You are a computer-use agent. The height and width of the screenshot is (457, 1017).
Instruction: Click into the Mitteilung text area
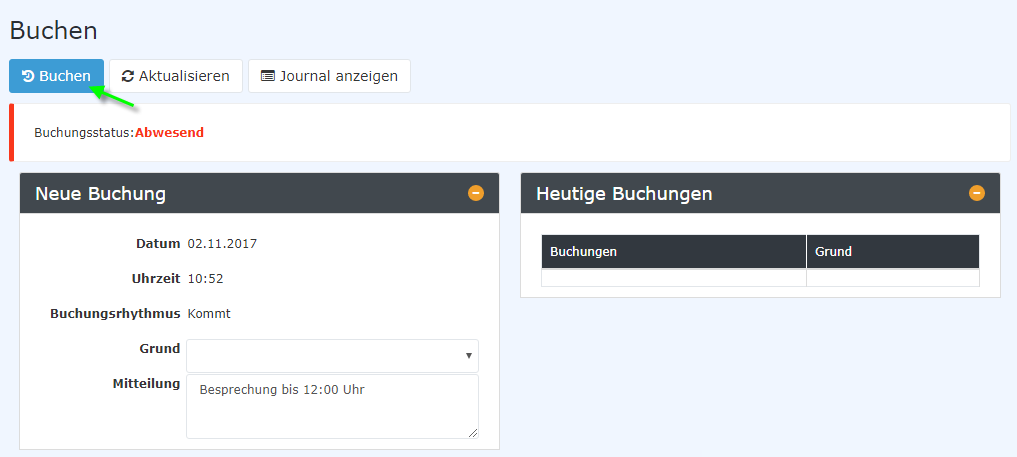click(x=332, y=406)
